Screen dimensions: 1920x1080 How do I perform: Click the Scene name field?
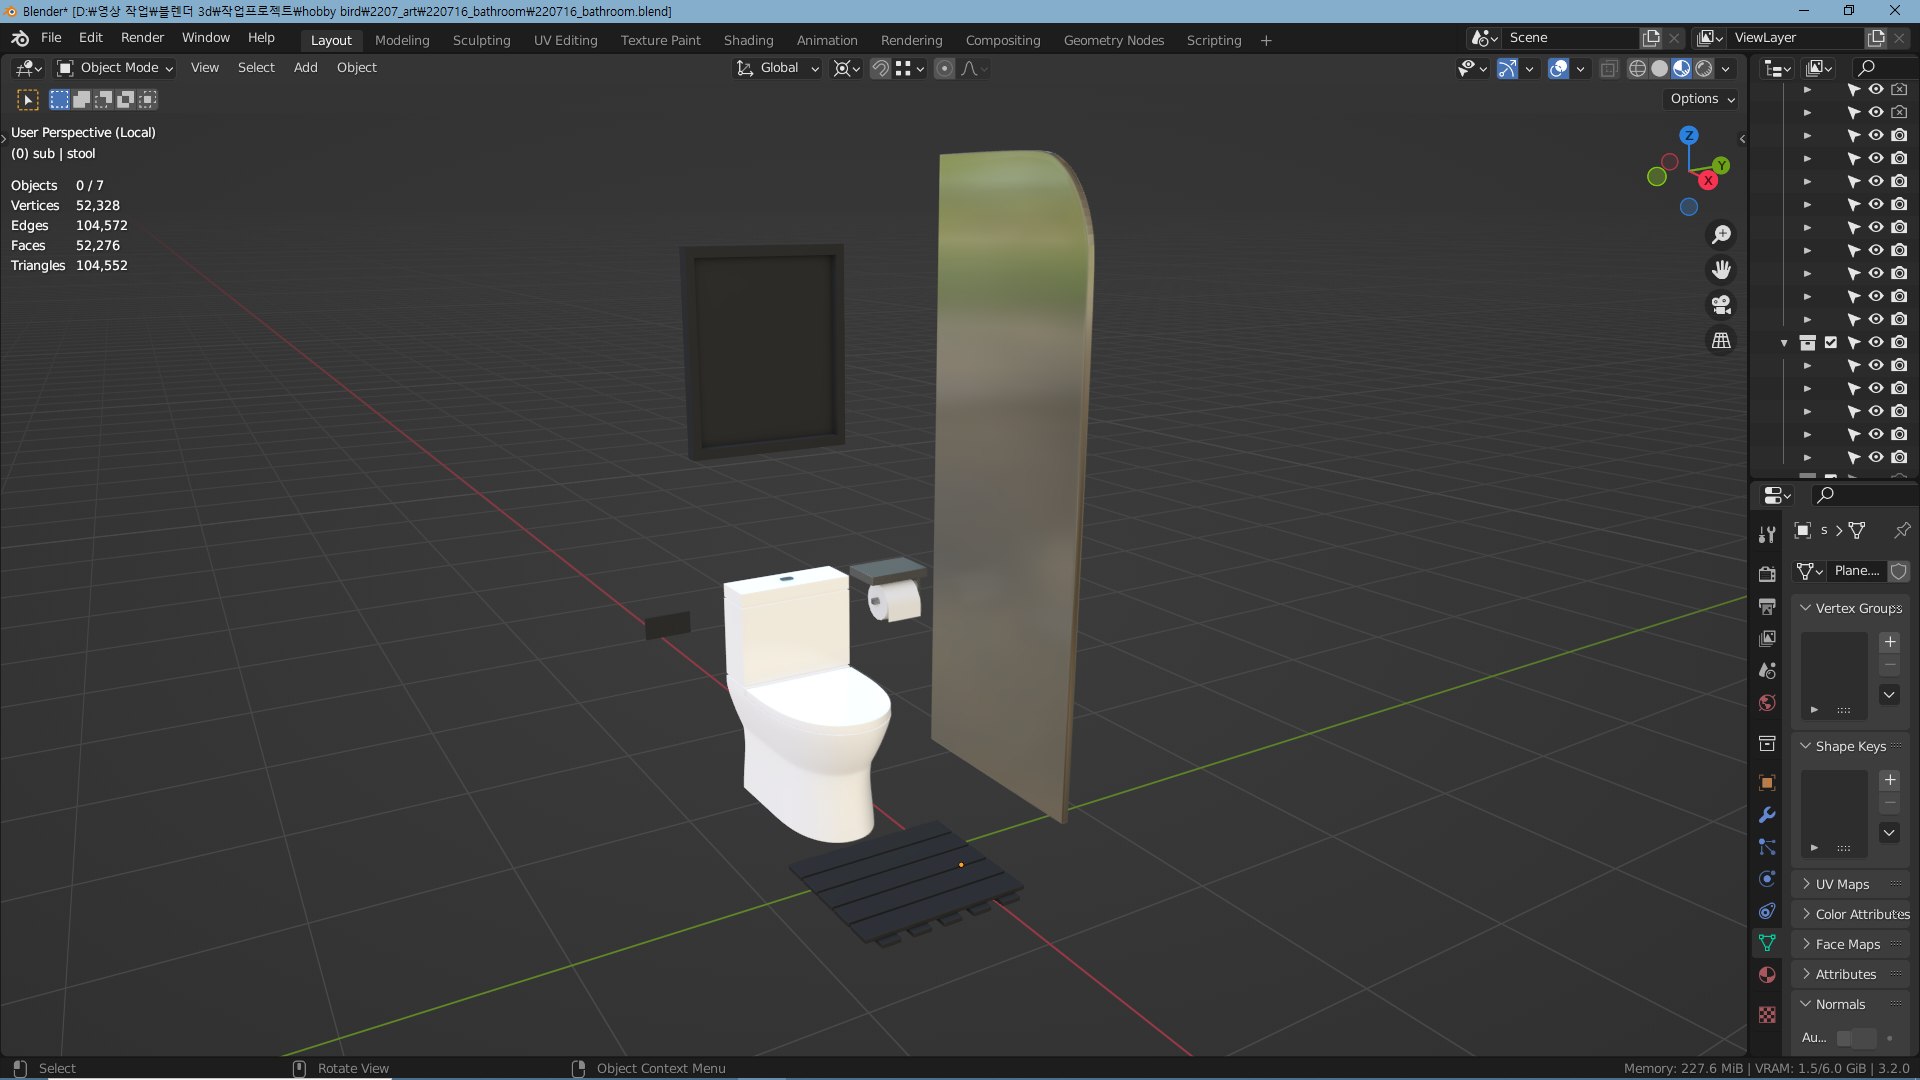click(x=1570, y=38)
